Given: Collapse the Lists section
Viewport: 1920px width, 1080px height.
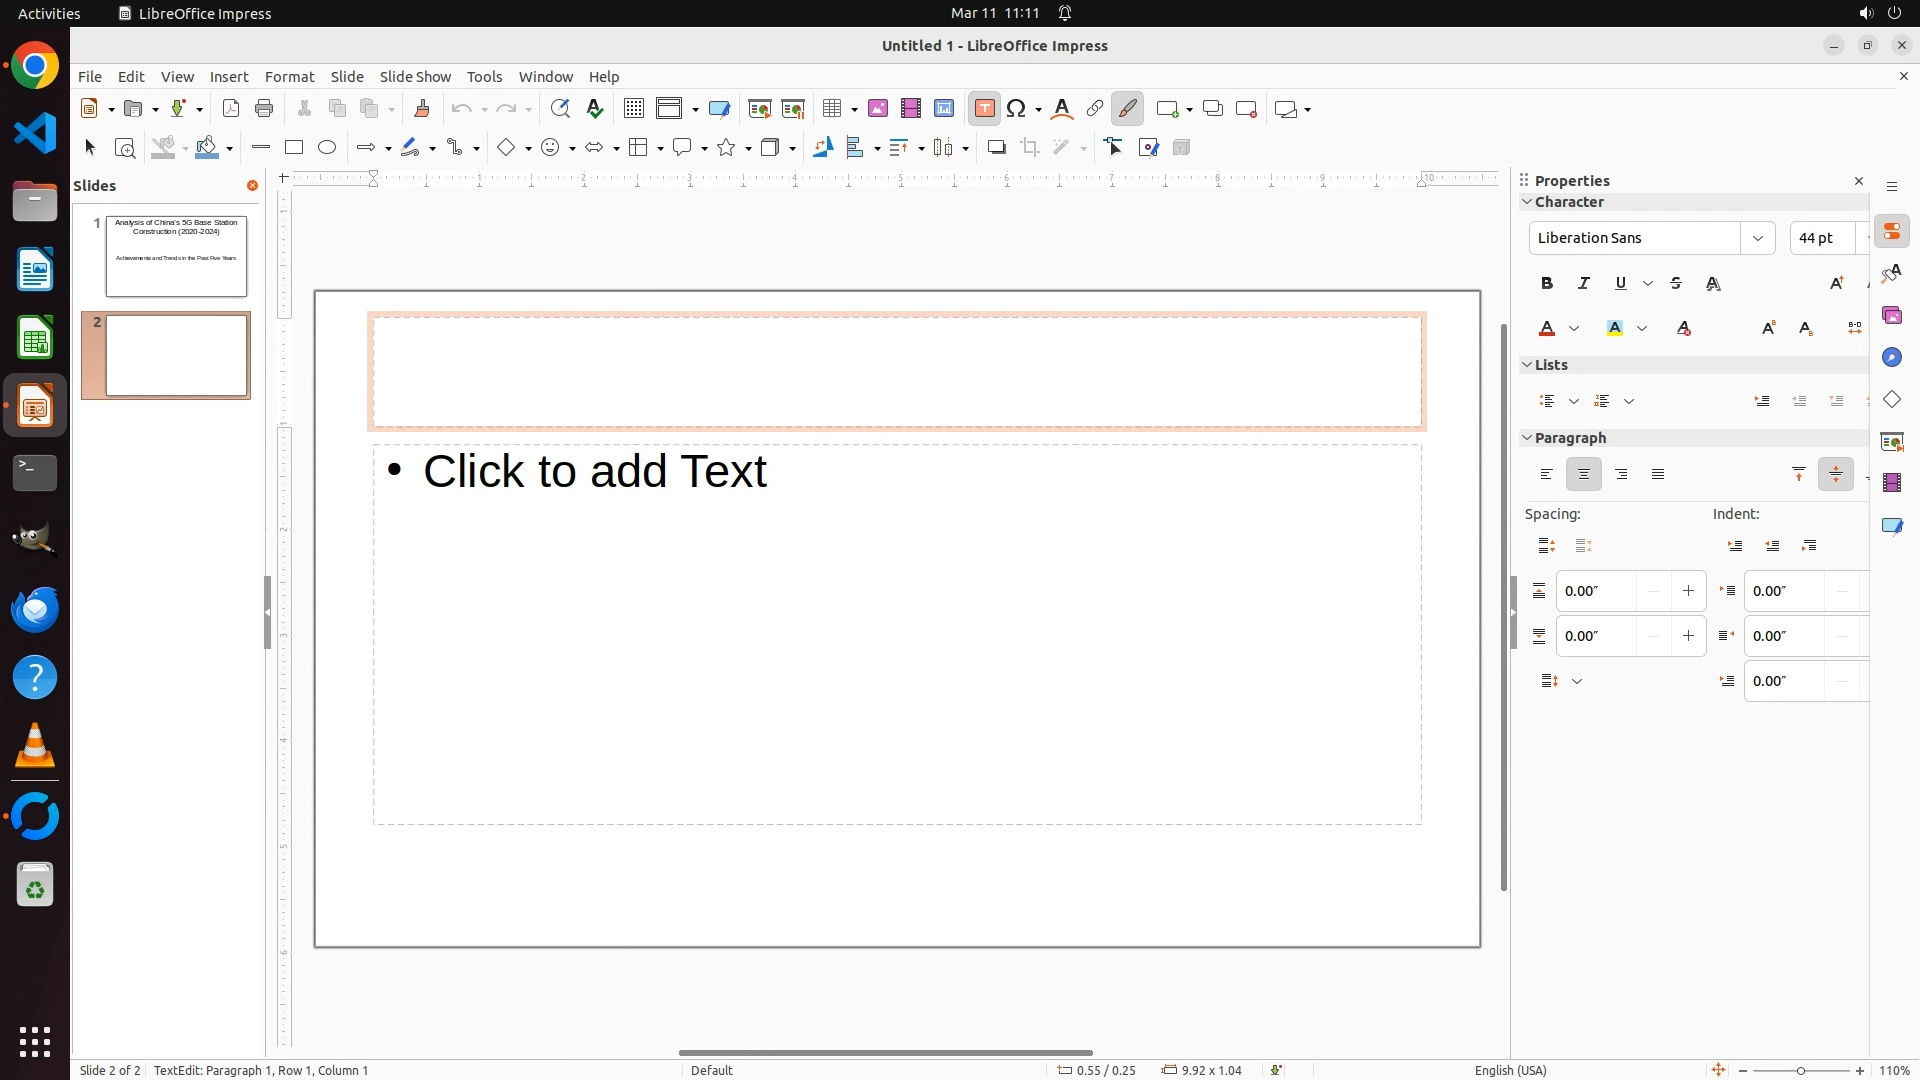Looking at the screenshot, I should (1528, 365).
